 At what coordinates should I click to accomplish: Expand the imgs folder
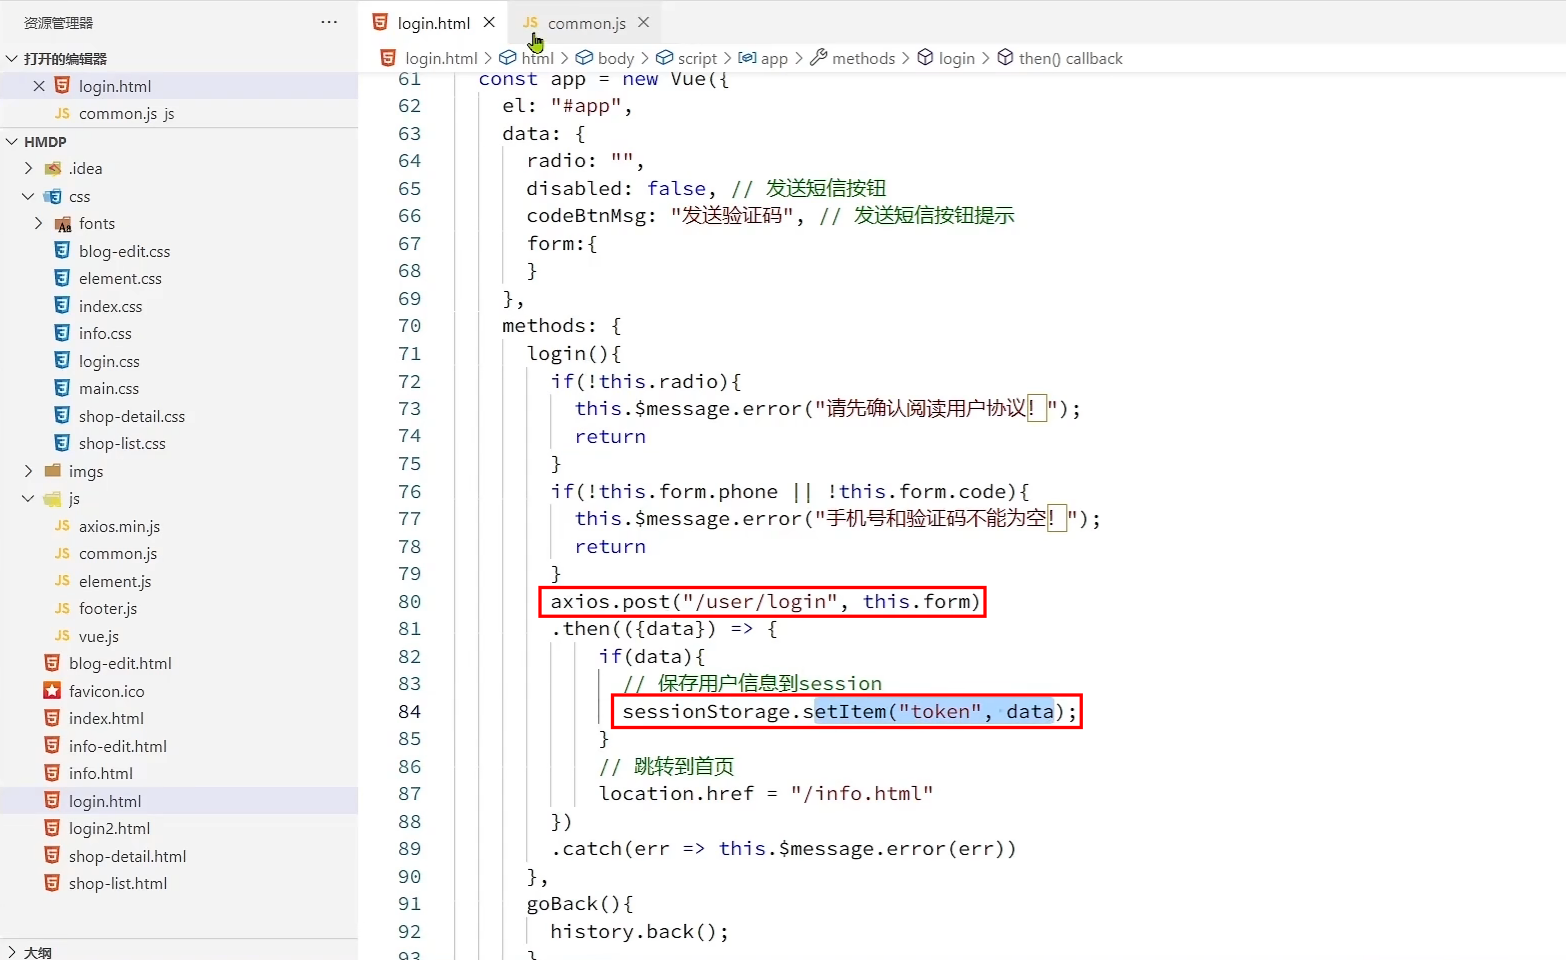(x=28, y=471)
